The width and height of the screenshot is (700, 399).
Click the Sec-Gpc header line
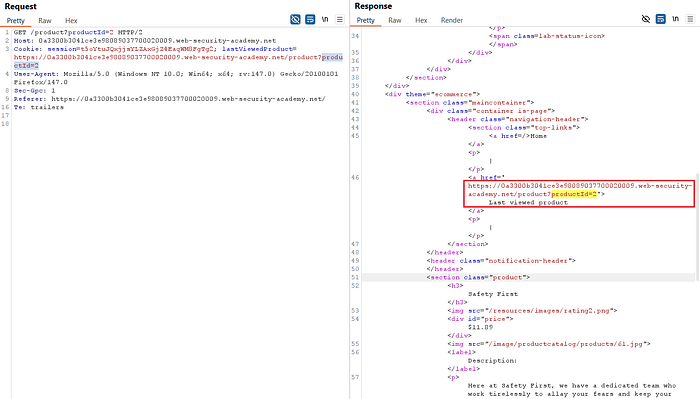[x=34, y=91]
